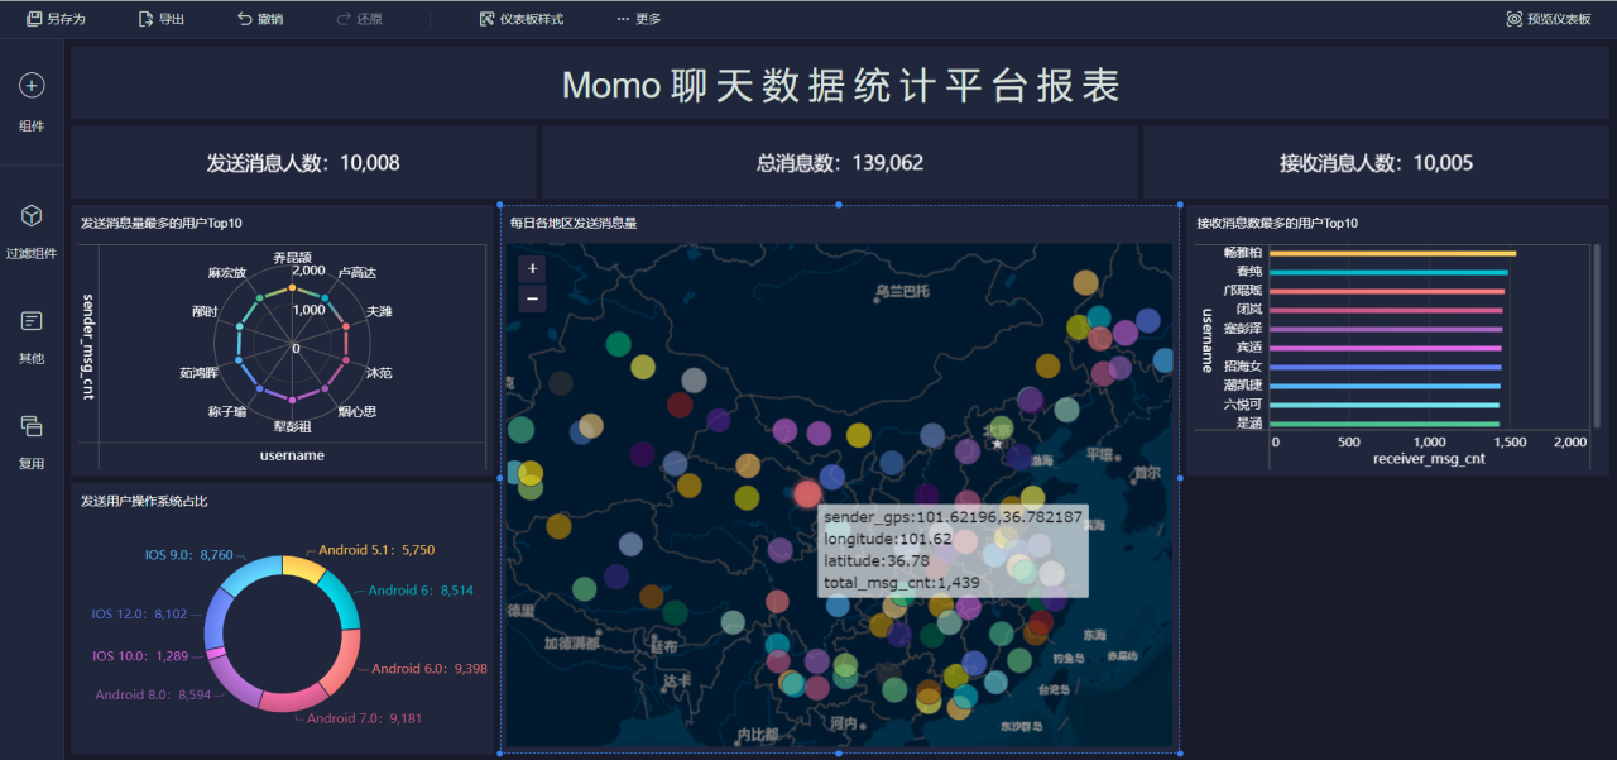Screen dimensions: 1617x760
Task: Click the sender_msg_cnt vertical axis label
Action: tap(88, 347)
